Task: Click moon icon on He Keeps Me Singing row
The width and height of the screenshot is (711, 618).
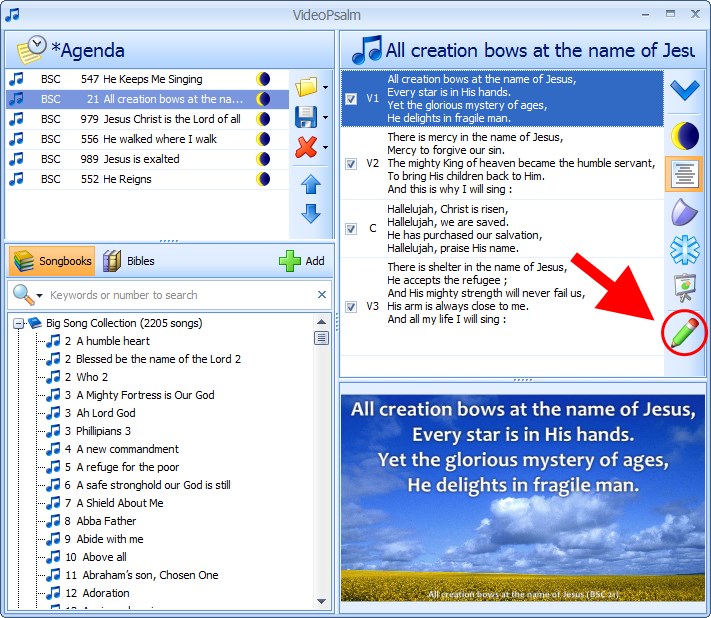Action: click(263, 79)
